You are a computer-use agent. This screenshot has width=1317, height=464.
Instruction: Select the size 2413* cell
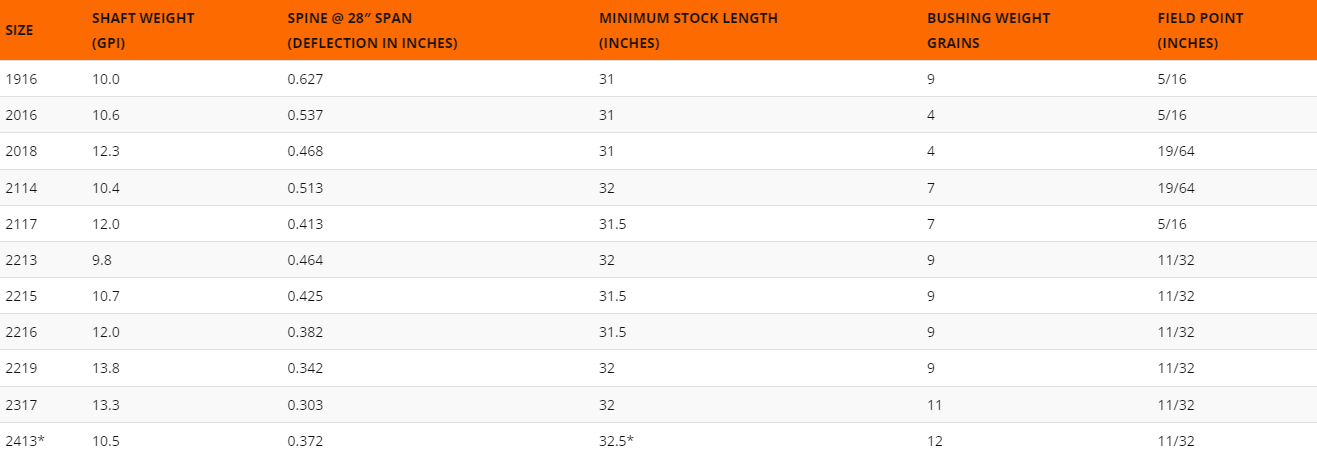pos(25,441)
